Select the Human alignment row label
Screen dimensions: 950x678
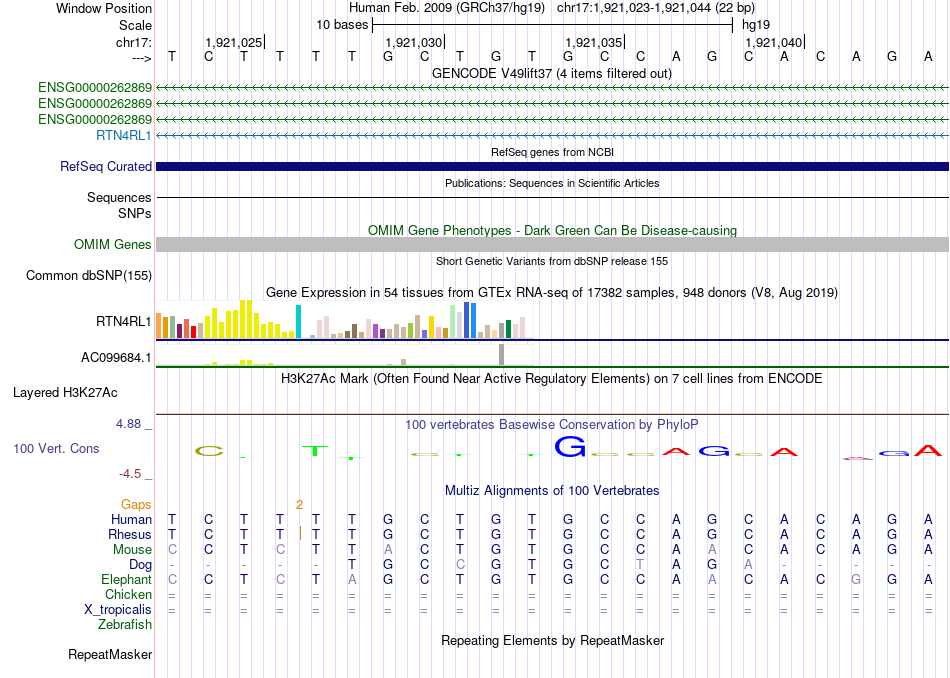[x=131, y=519]
